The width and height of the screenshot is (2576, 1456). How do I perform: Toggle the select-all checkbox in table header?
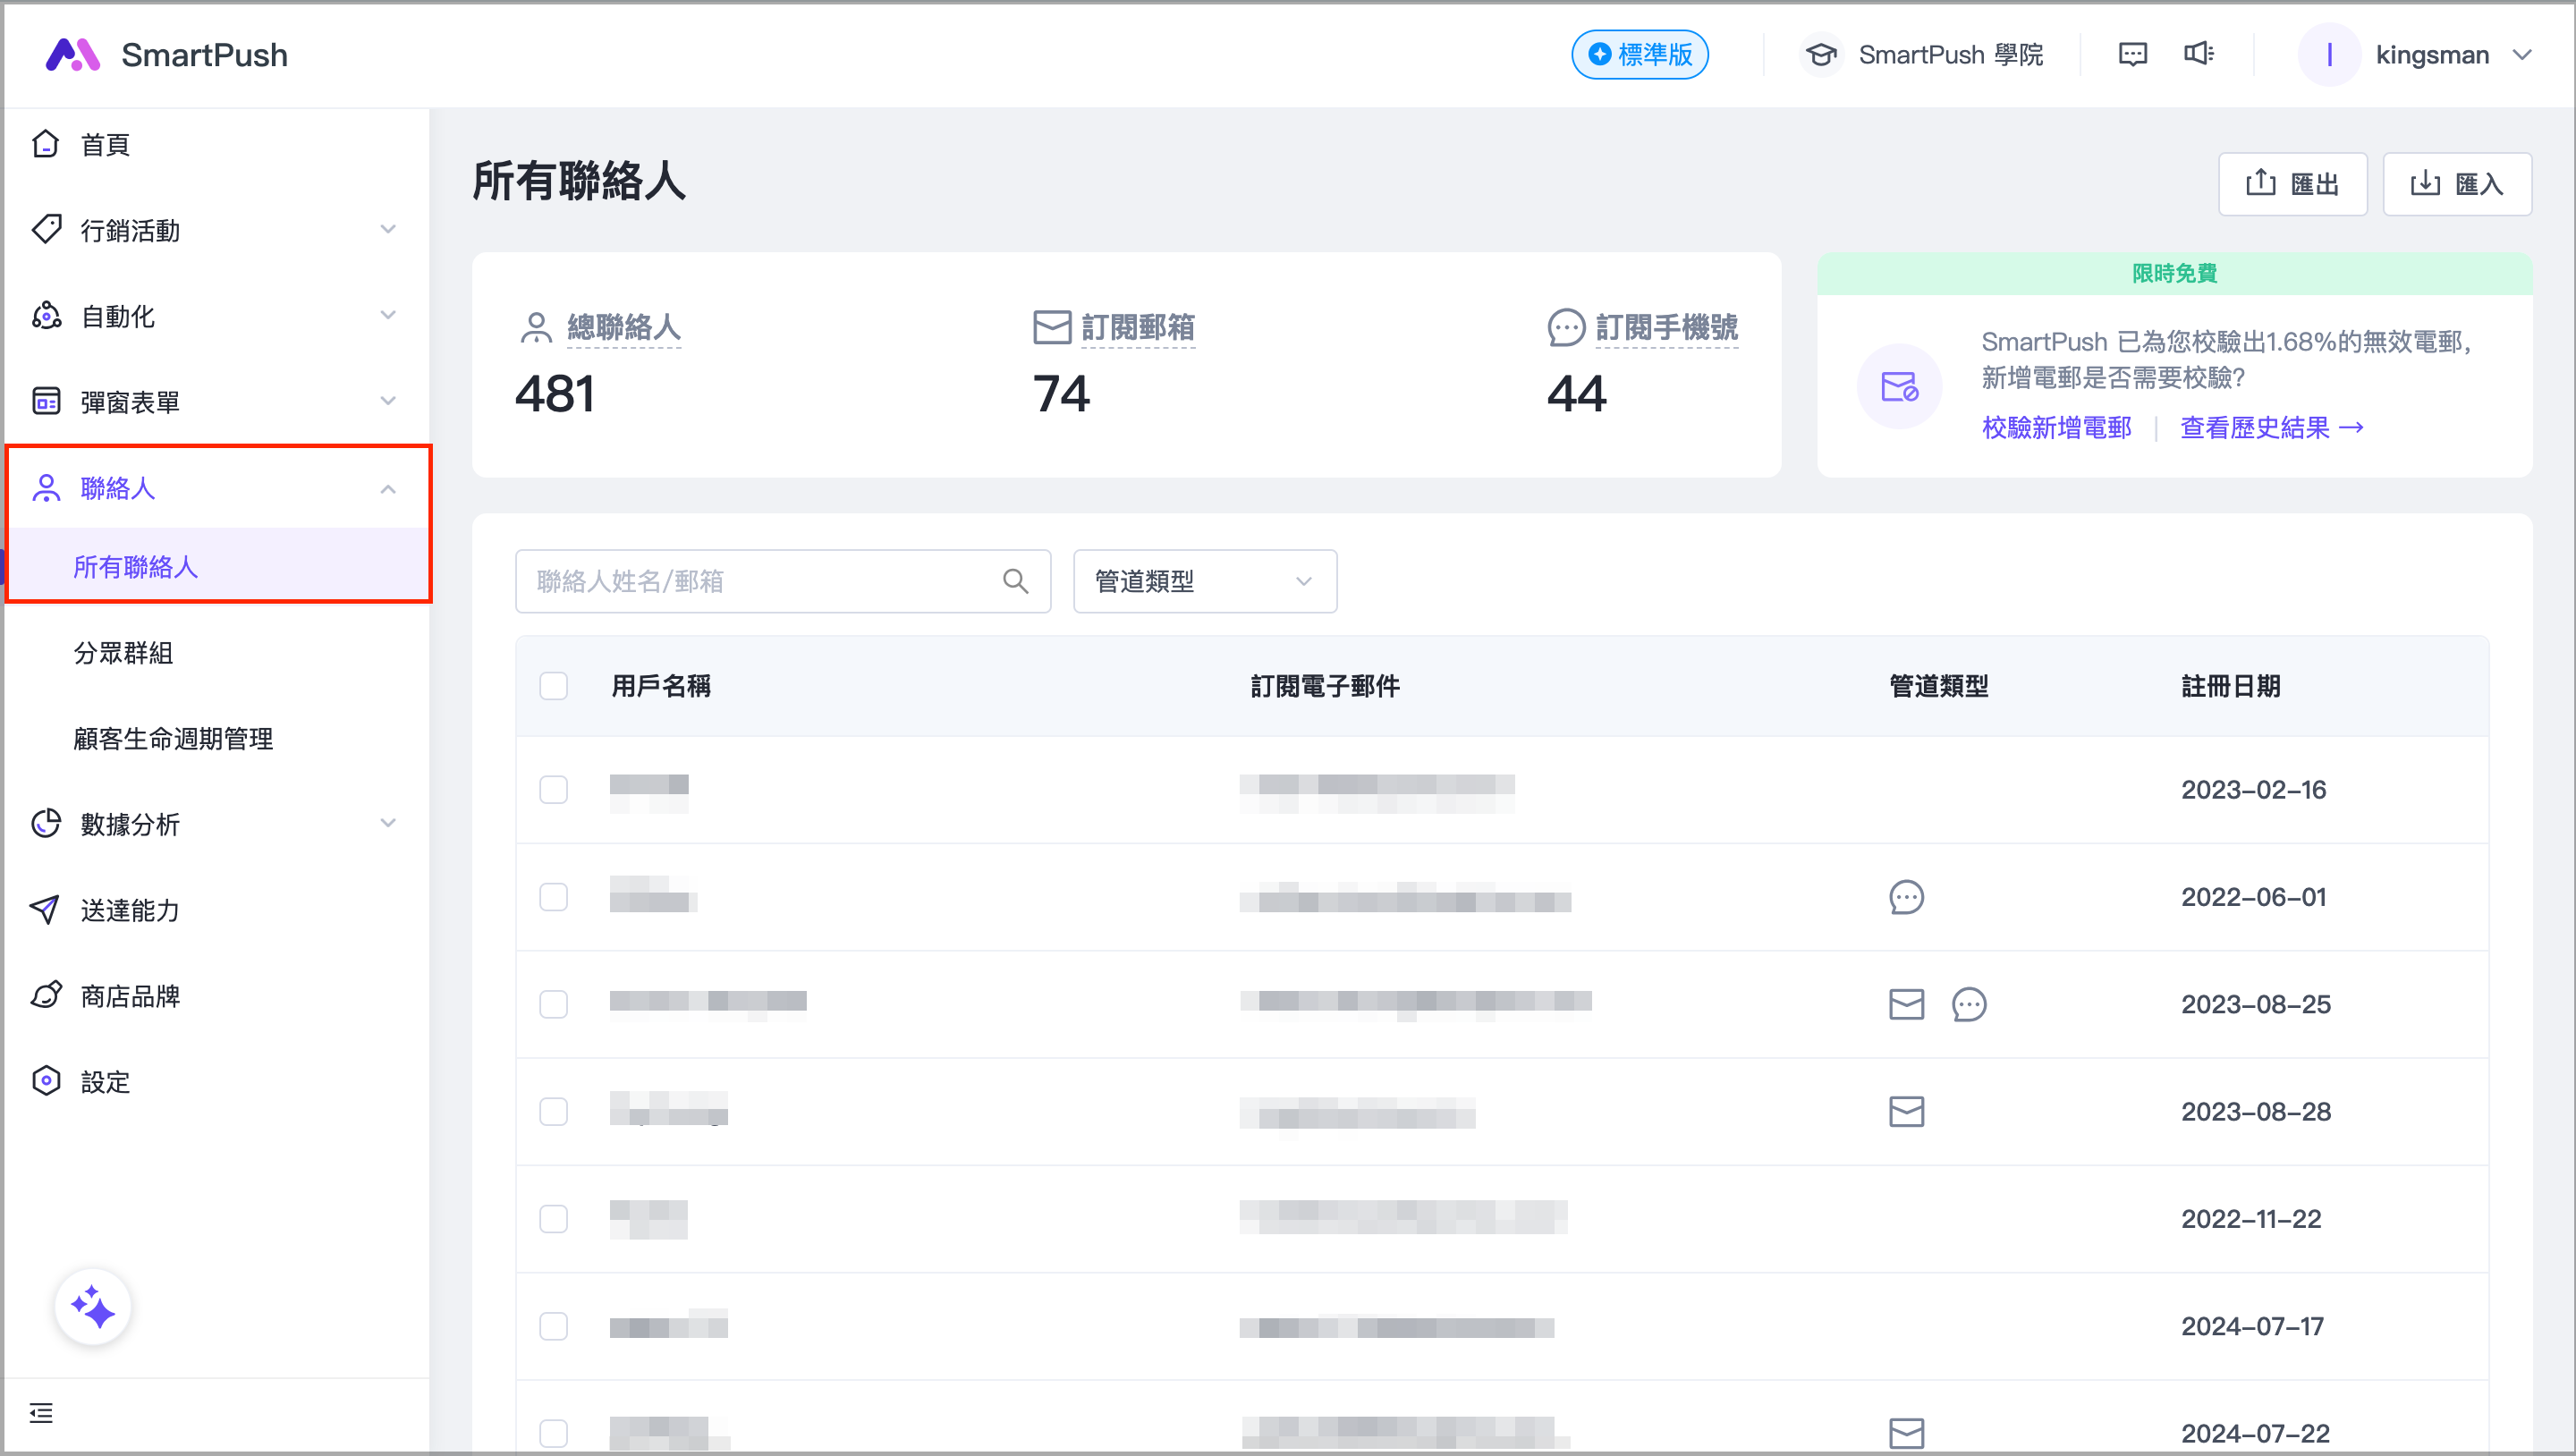click(x=553, y=686)
